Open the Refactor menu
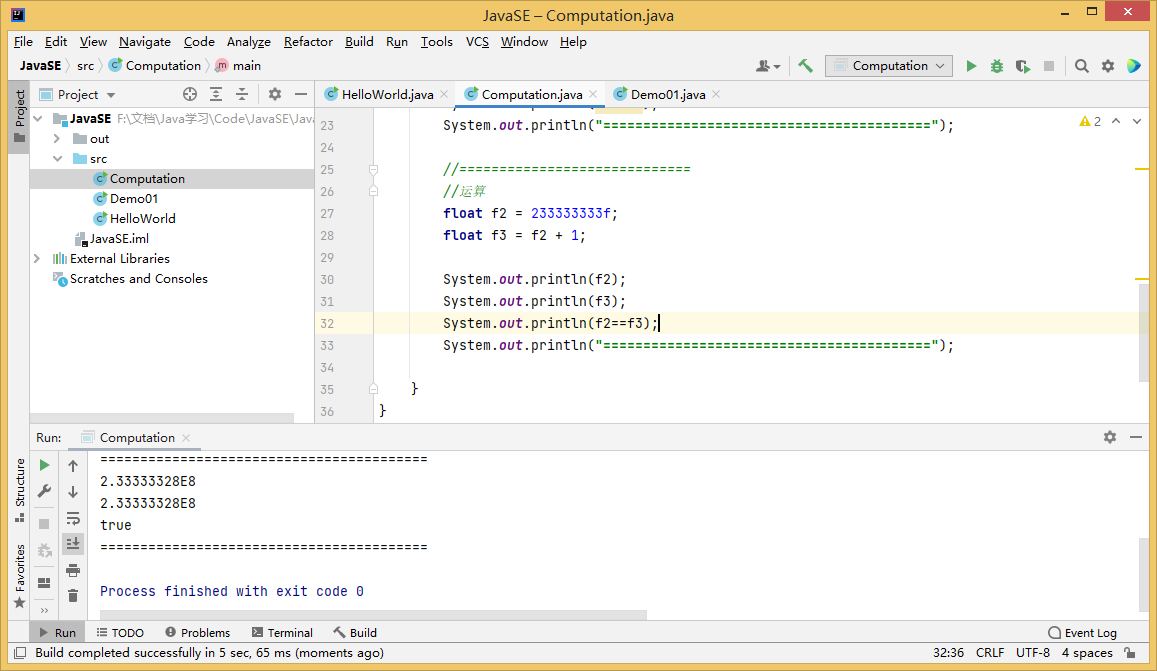This screenshot has width=1157, height=671. (x=308, y=42)
